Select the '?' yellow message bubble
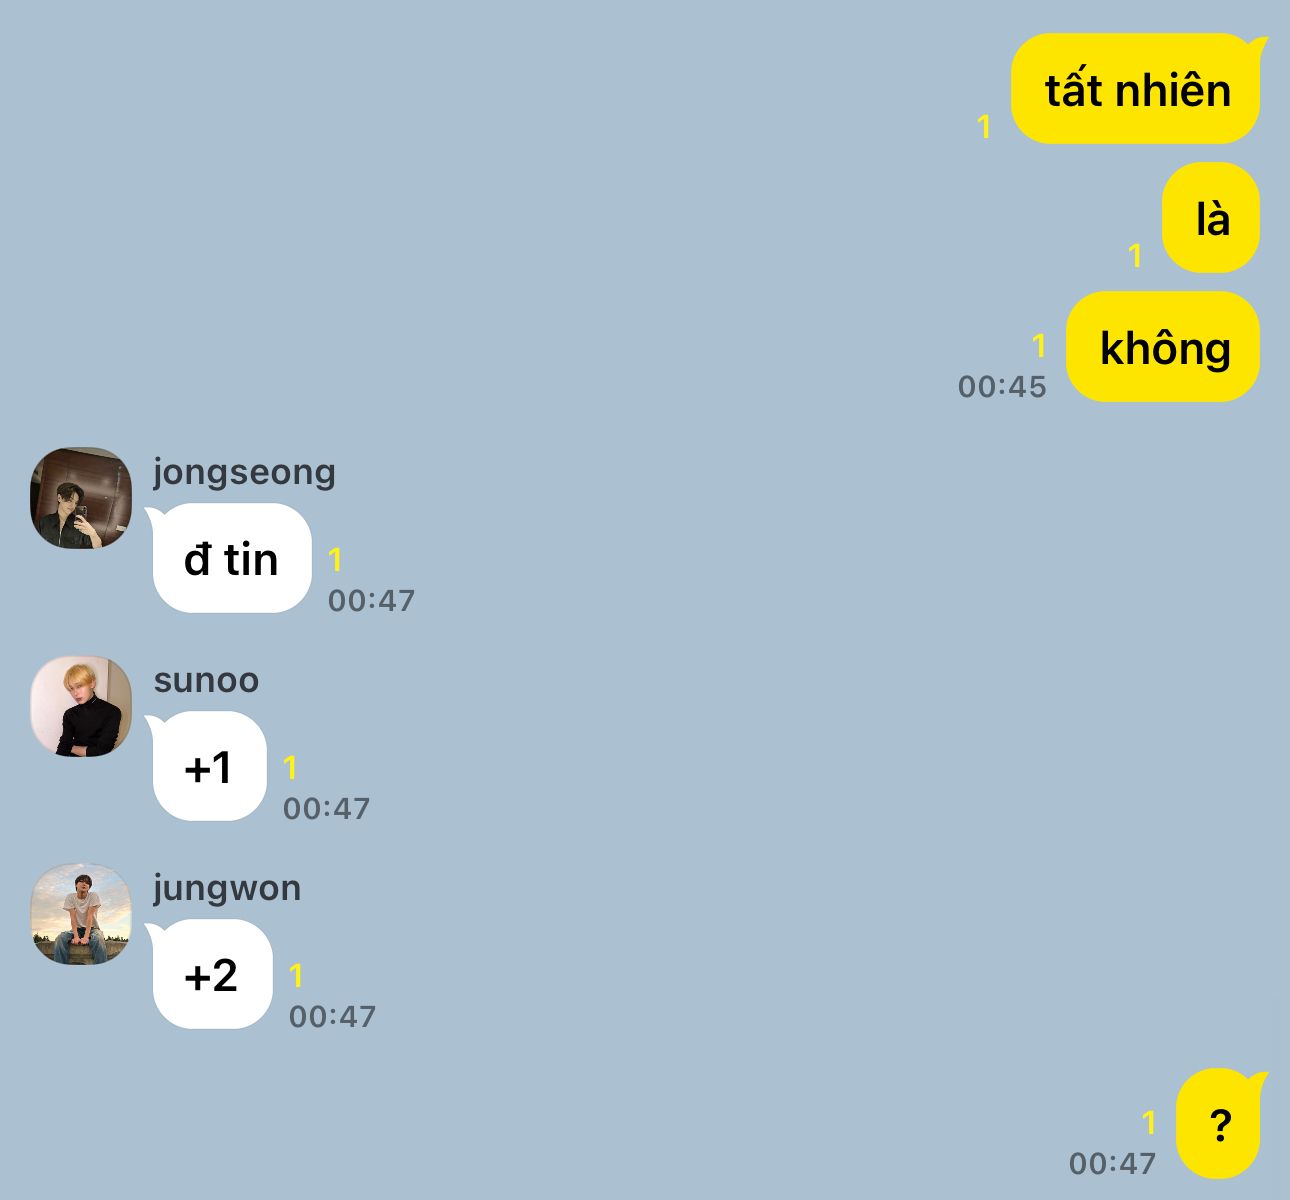1290x1200 pixels. point(1219,1124)
